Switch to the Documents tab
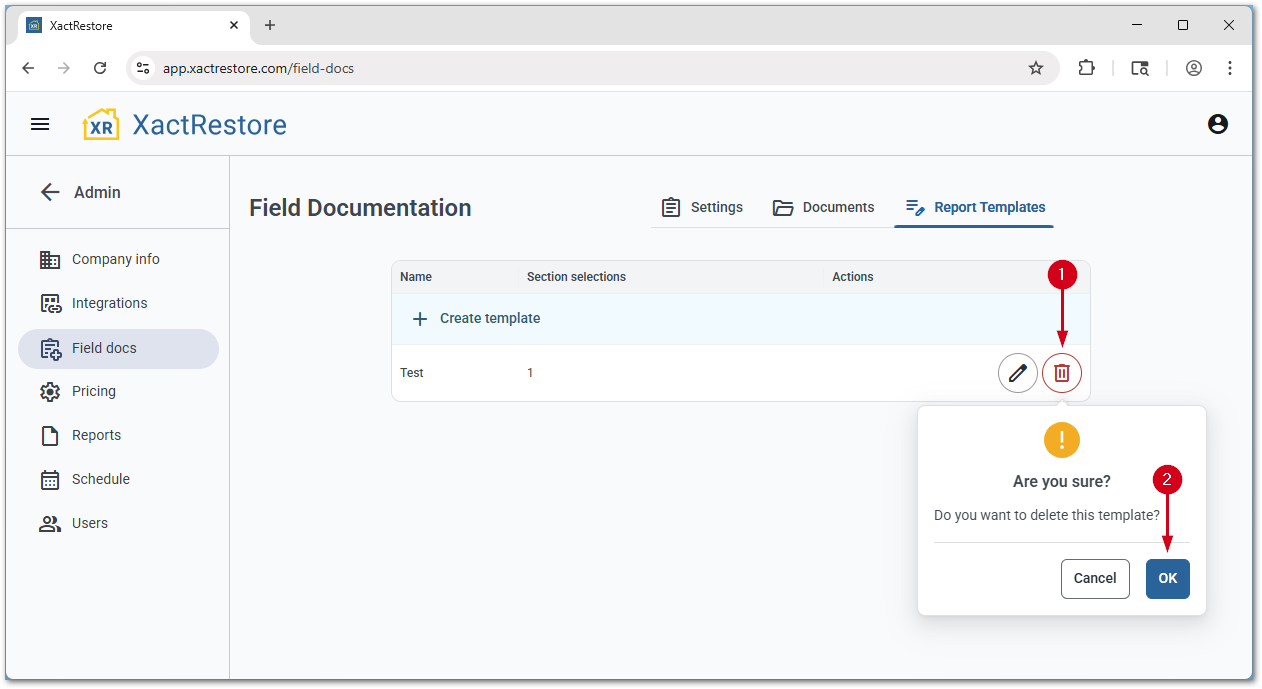Viewport: 1262px width, 689px height. 824,207
